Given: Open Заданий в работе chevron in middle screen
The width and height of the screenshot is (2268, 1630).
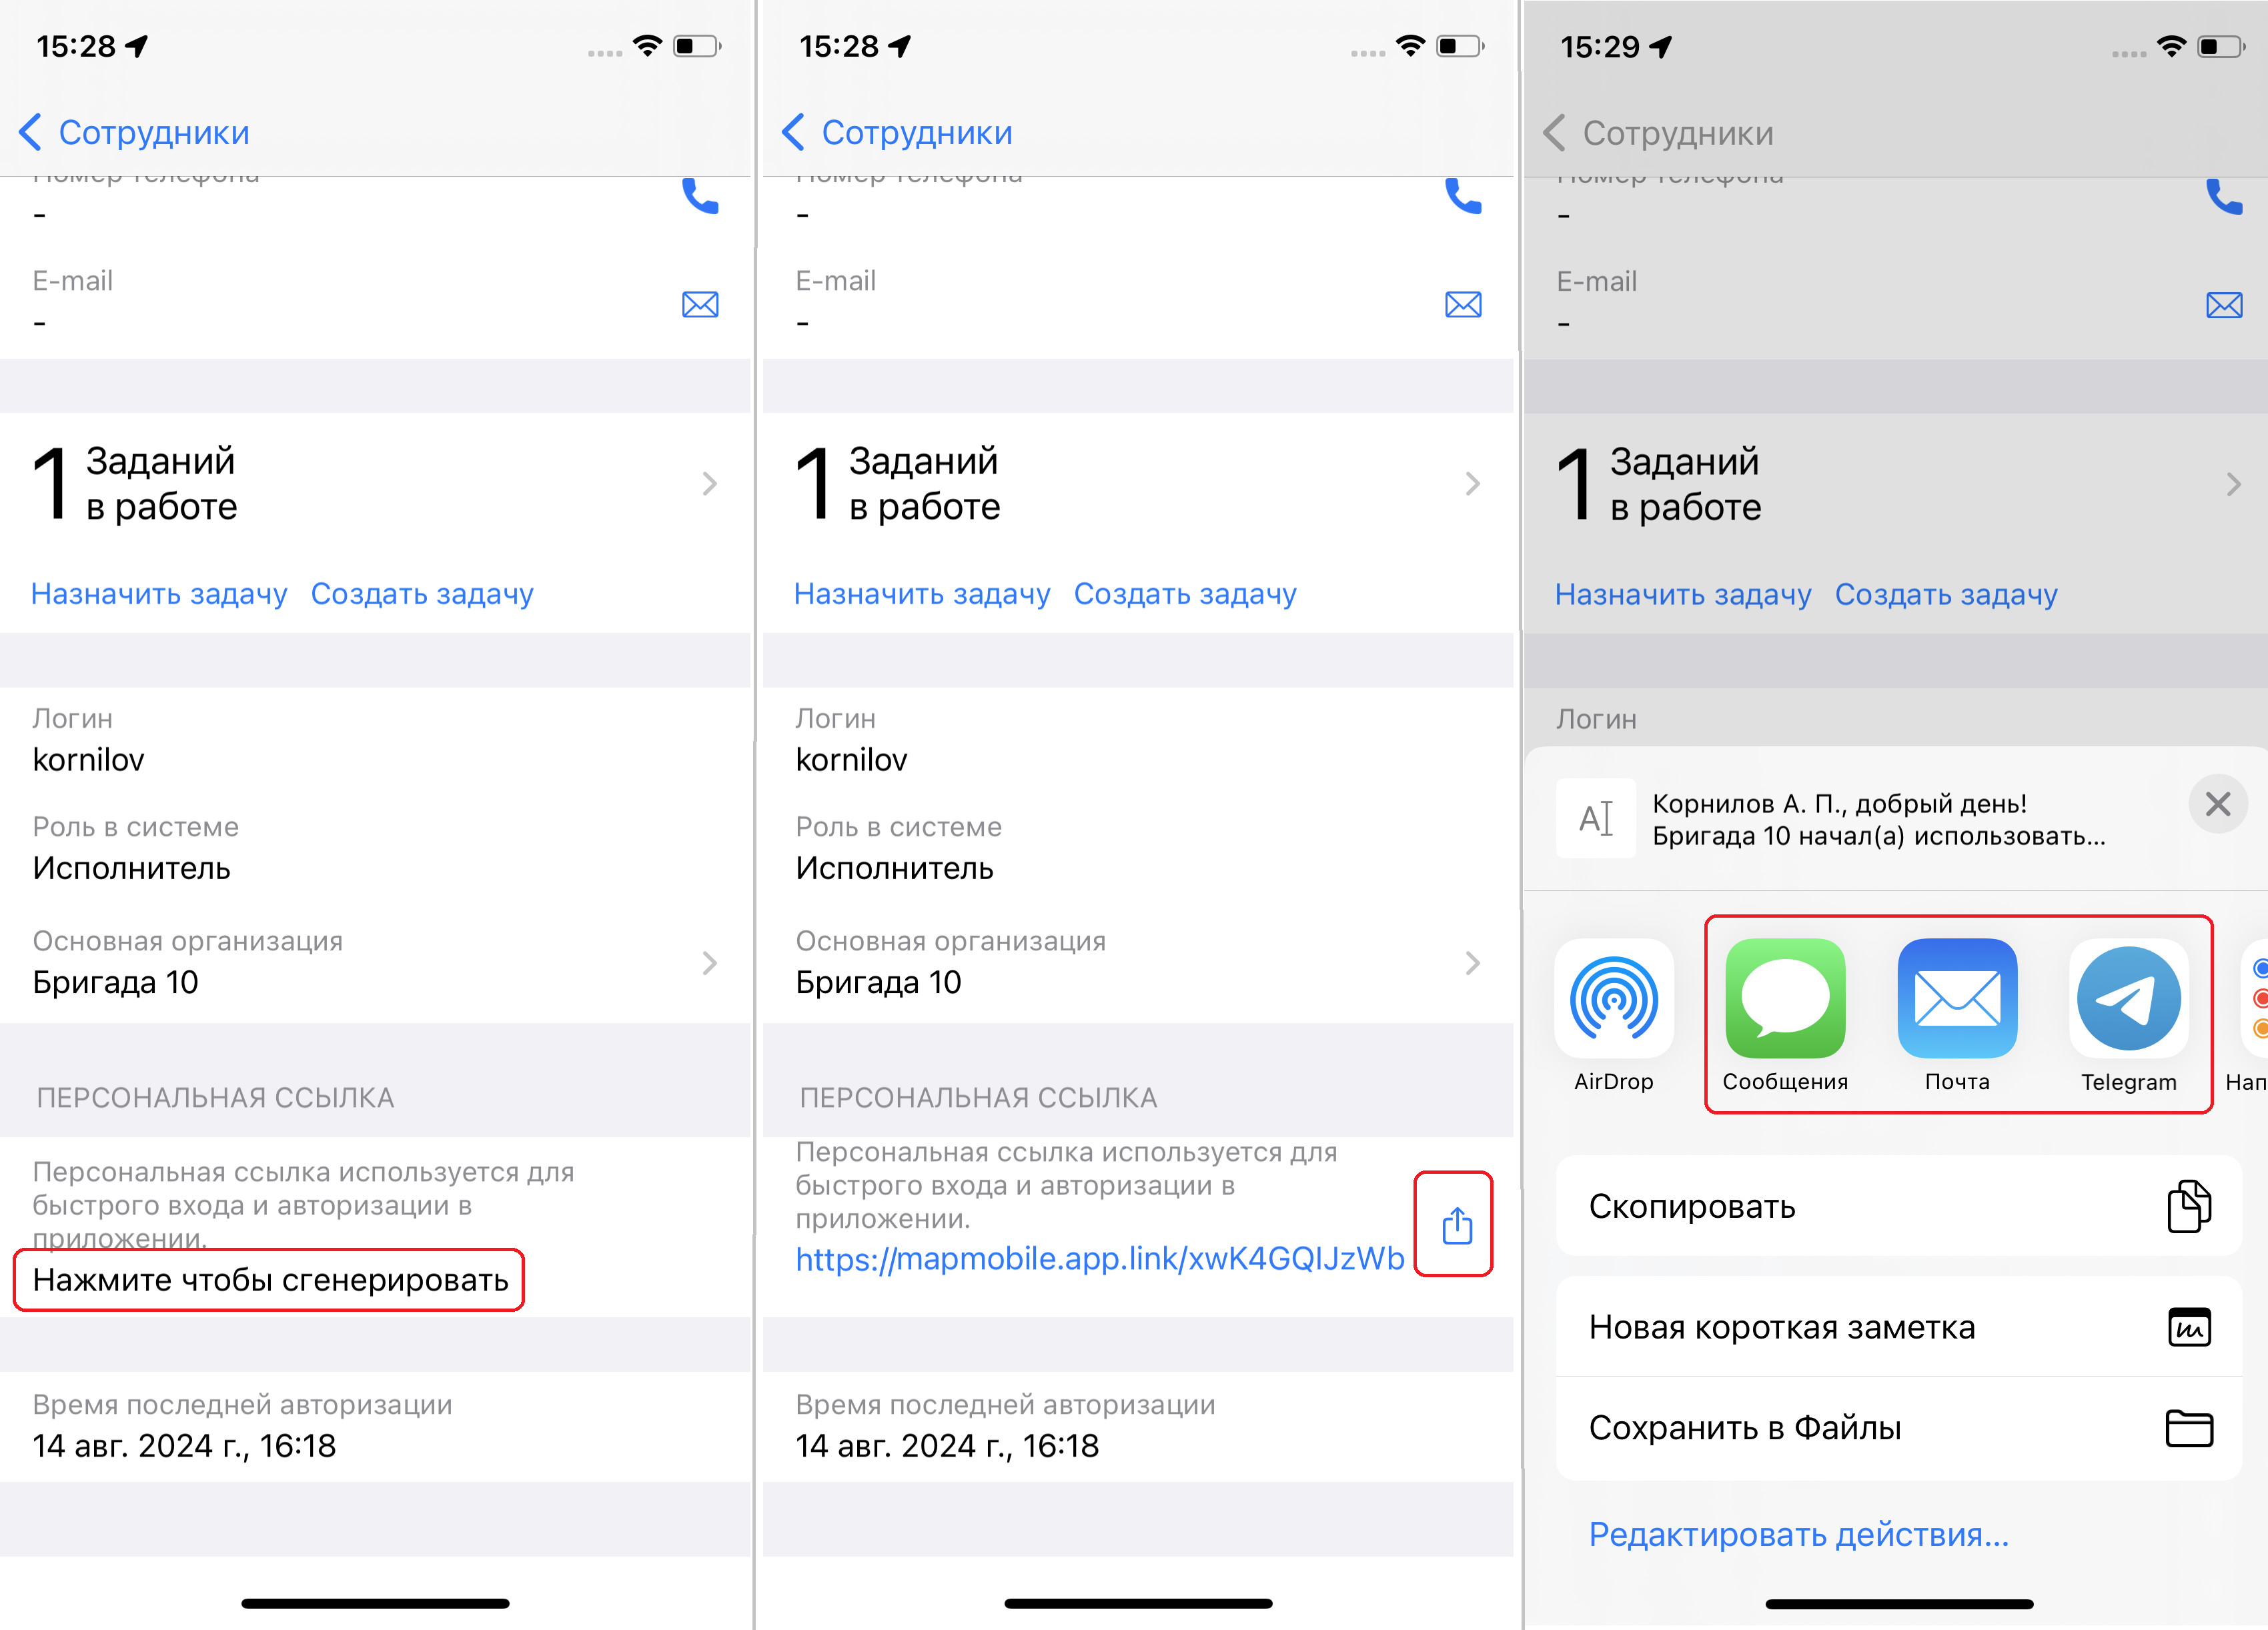Looking at the screenshot, I should pos(1472,484).
